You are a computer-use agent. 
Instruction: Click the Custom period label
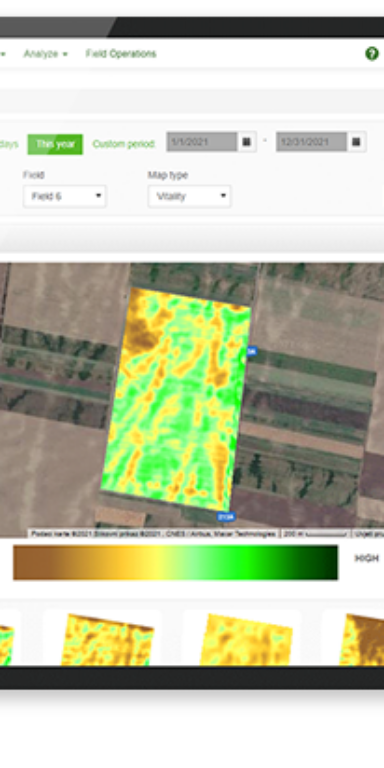[x=124, y=144]
